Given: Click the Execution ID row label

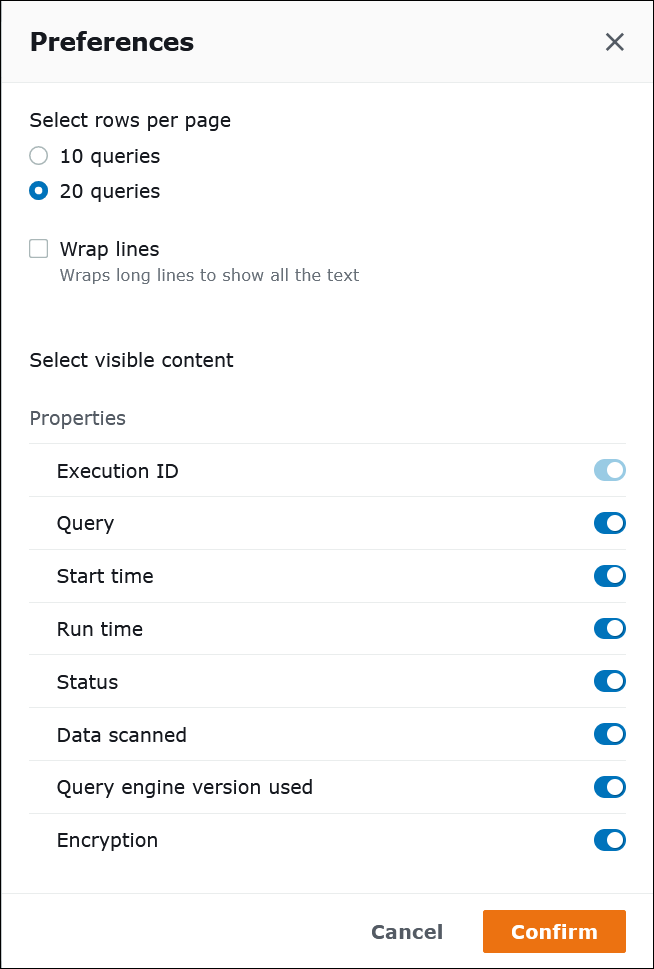Looking at the screenshot, I should pyautogui.click(x=117, y=470).
